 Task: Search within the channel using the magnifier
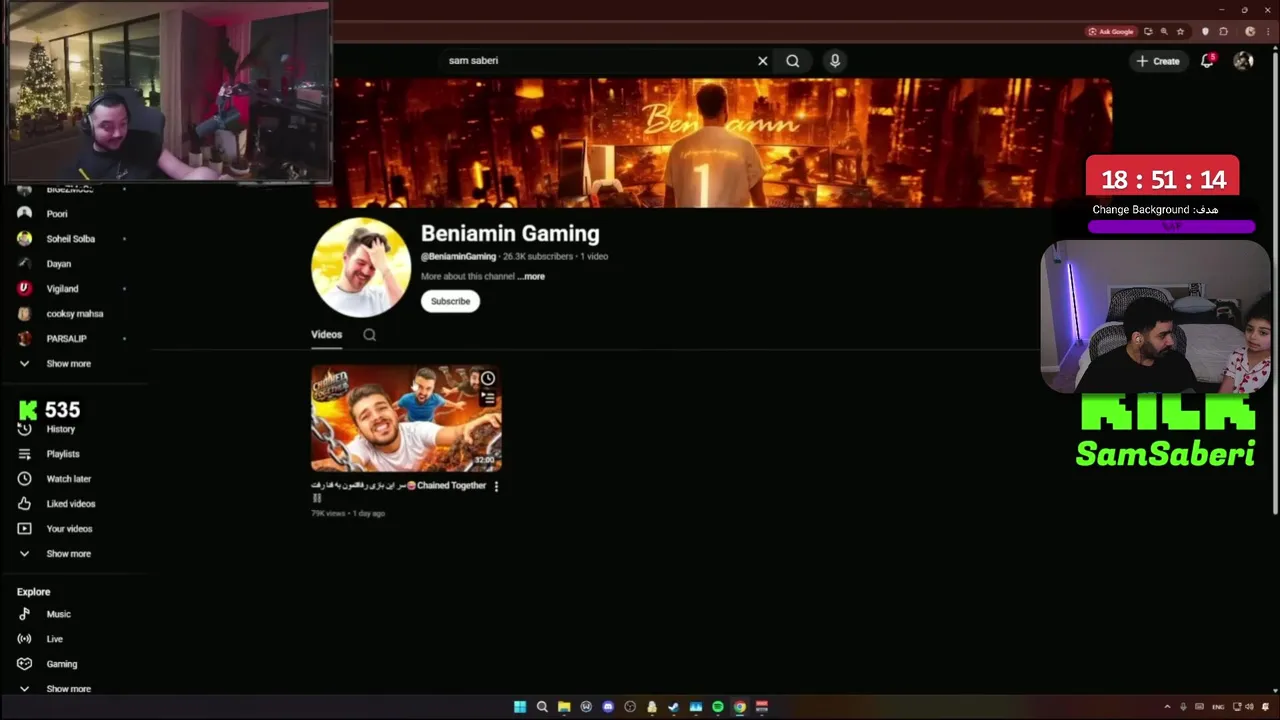(x=370, y=335)
